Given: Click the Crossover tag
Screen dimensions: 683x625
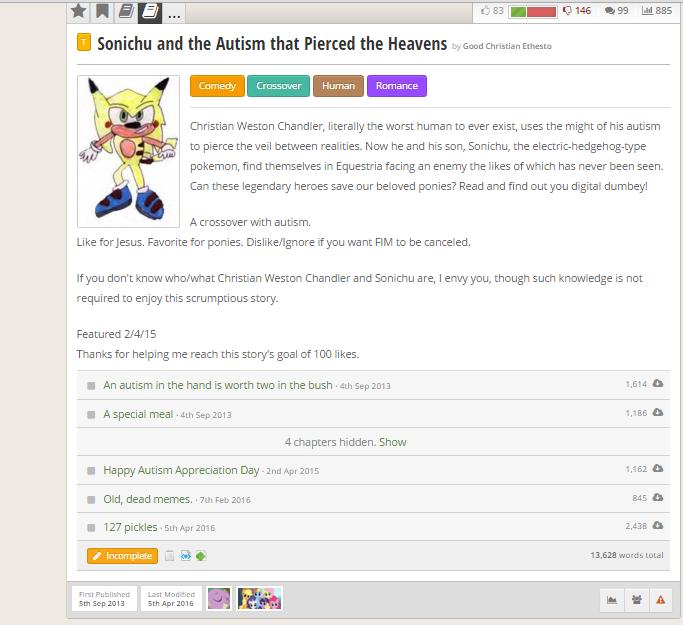Looking at the screenshot, I should (278, 86).
